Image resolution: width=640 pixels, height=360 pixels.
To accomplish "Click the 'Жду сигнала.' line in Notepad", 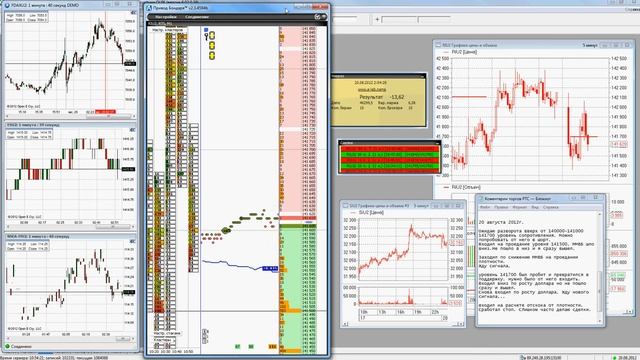I will pyautogui.click(x=494, y=266).
